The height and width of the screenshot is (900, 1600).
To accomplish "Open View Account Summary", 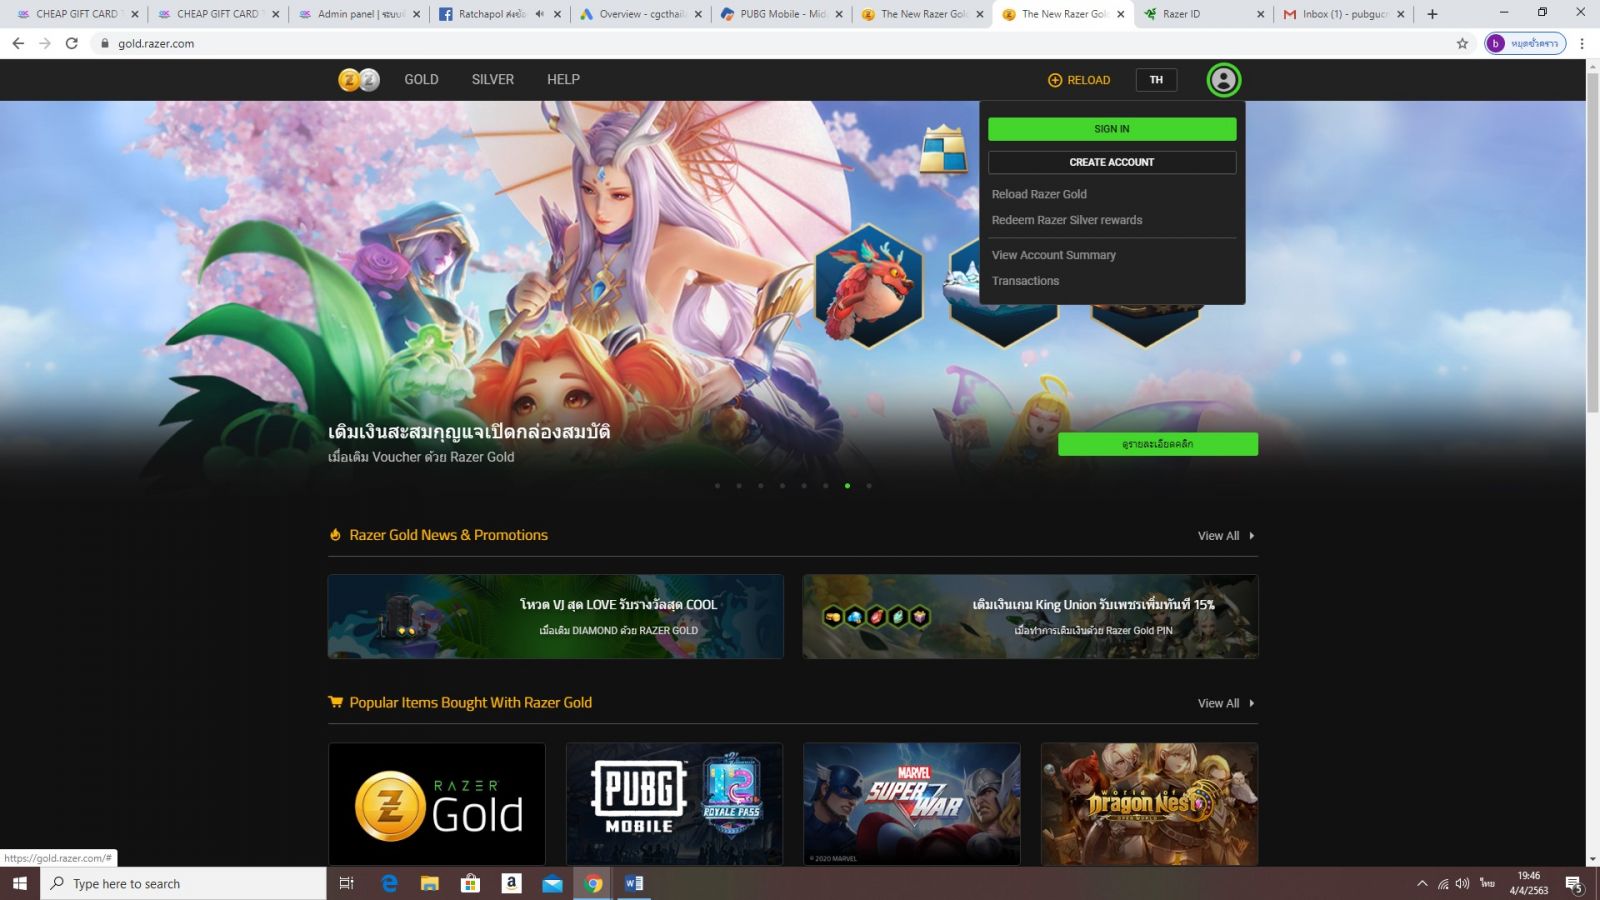I will pyautogui.click(x=1054, y=255).
